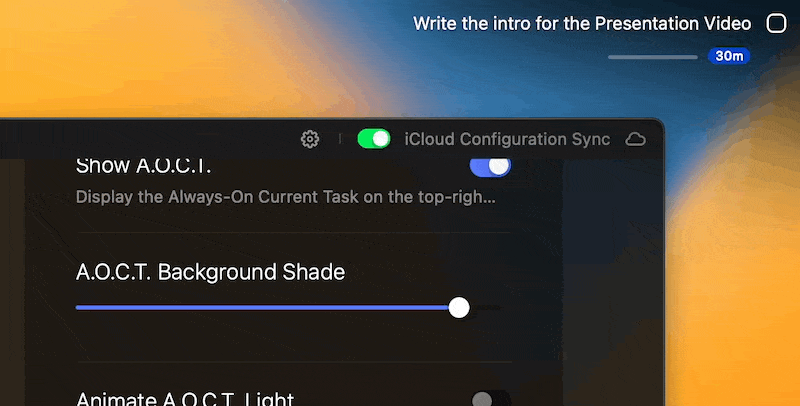The height and width of the screenshot is (406, 800).
Task: Click the A.O.C.T. Background Shade slider handle
Action: (x=459, y=307)
